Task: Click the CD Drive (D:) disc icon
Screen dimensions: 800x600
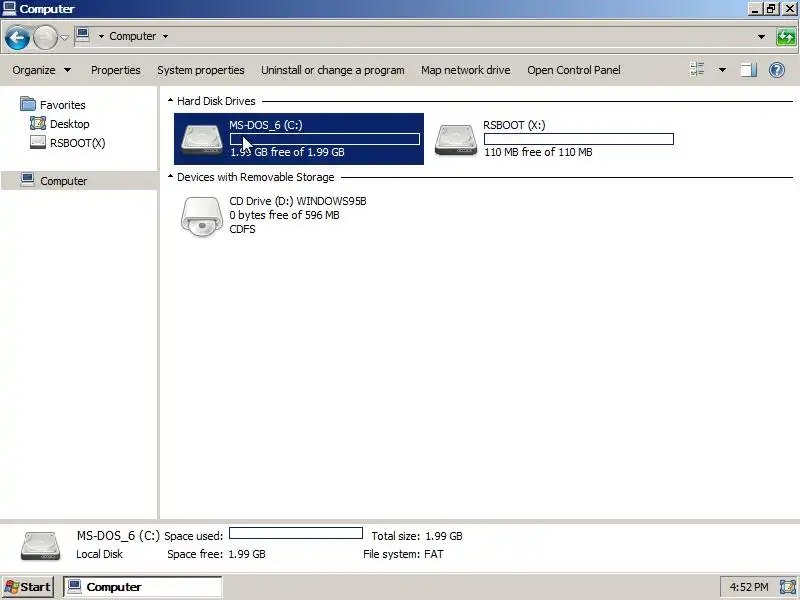Action: pyautogui.click(x=202, y=217)
